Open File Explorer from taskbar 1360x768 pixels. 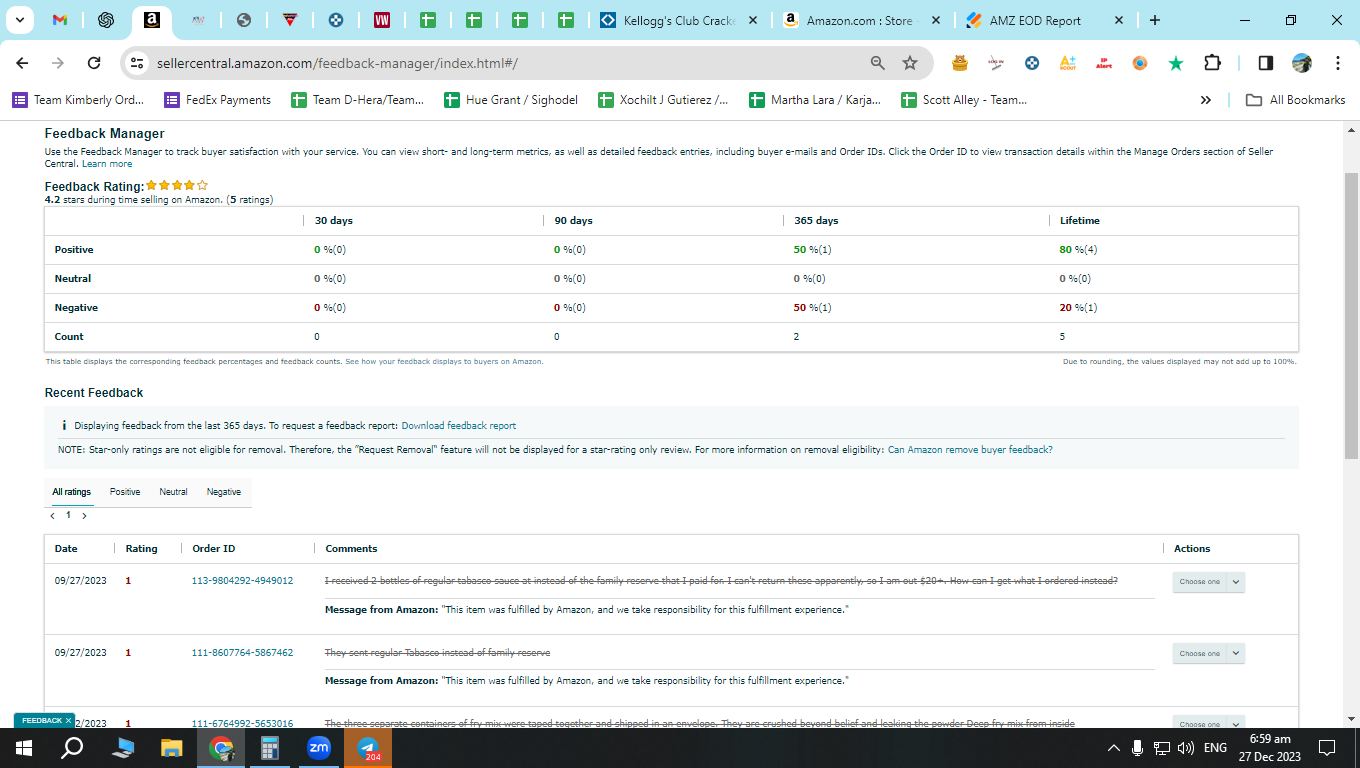[172, 748]
